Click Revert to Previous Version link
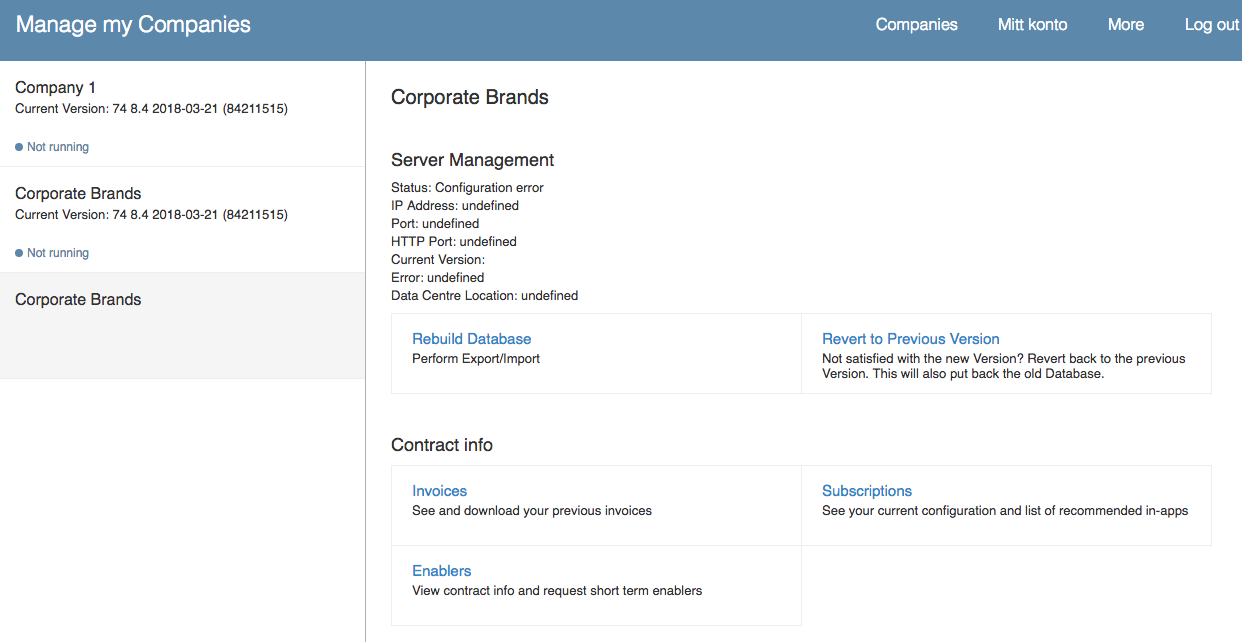1242x642 pixels. click(x=910, y=339)
